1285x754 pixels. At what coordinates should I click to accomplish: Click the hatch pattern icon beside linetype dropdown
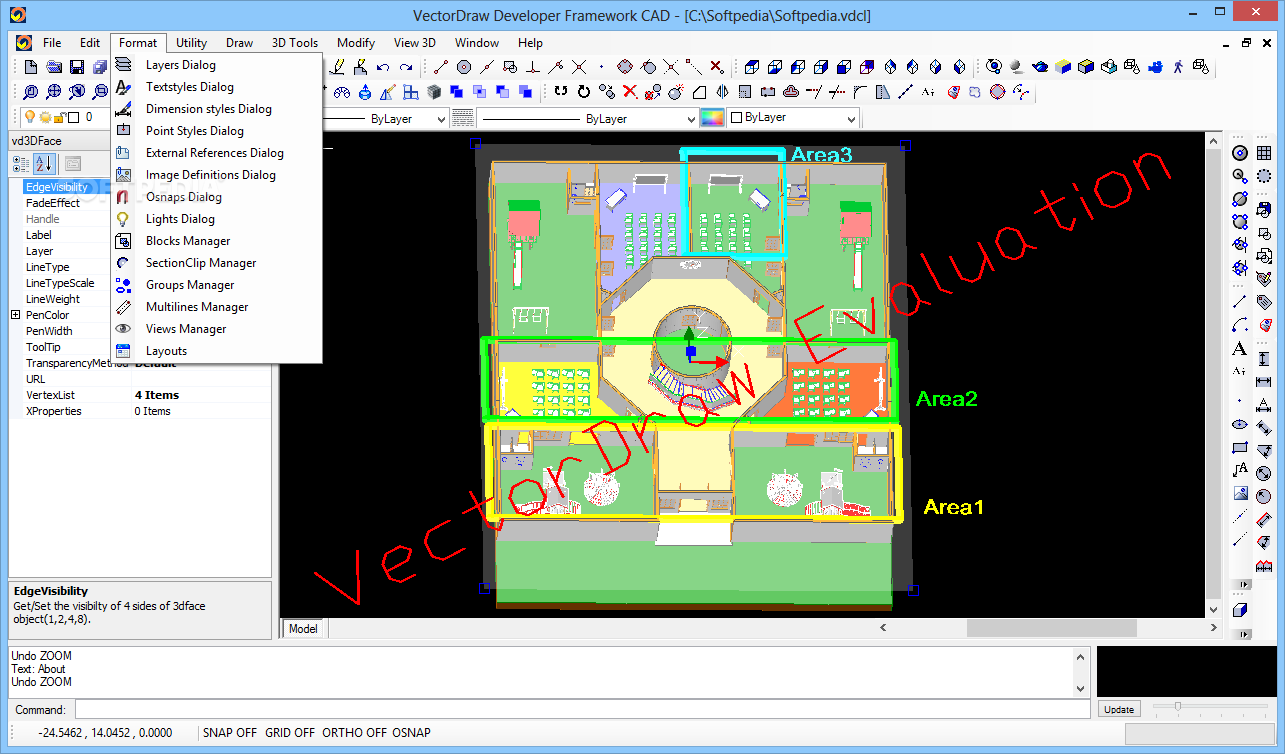tap(462, 118)
